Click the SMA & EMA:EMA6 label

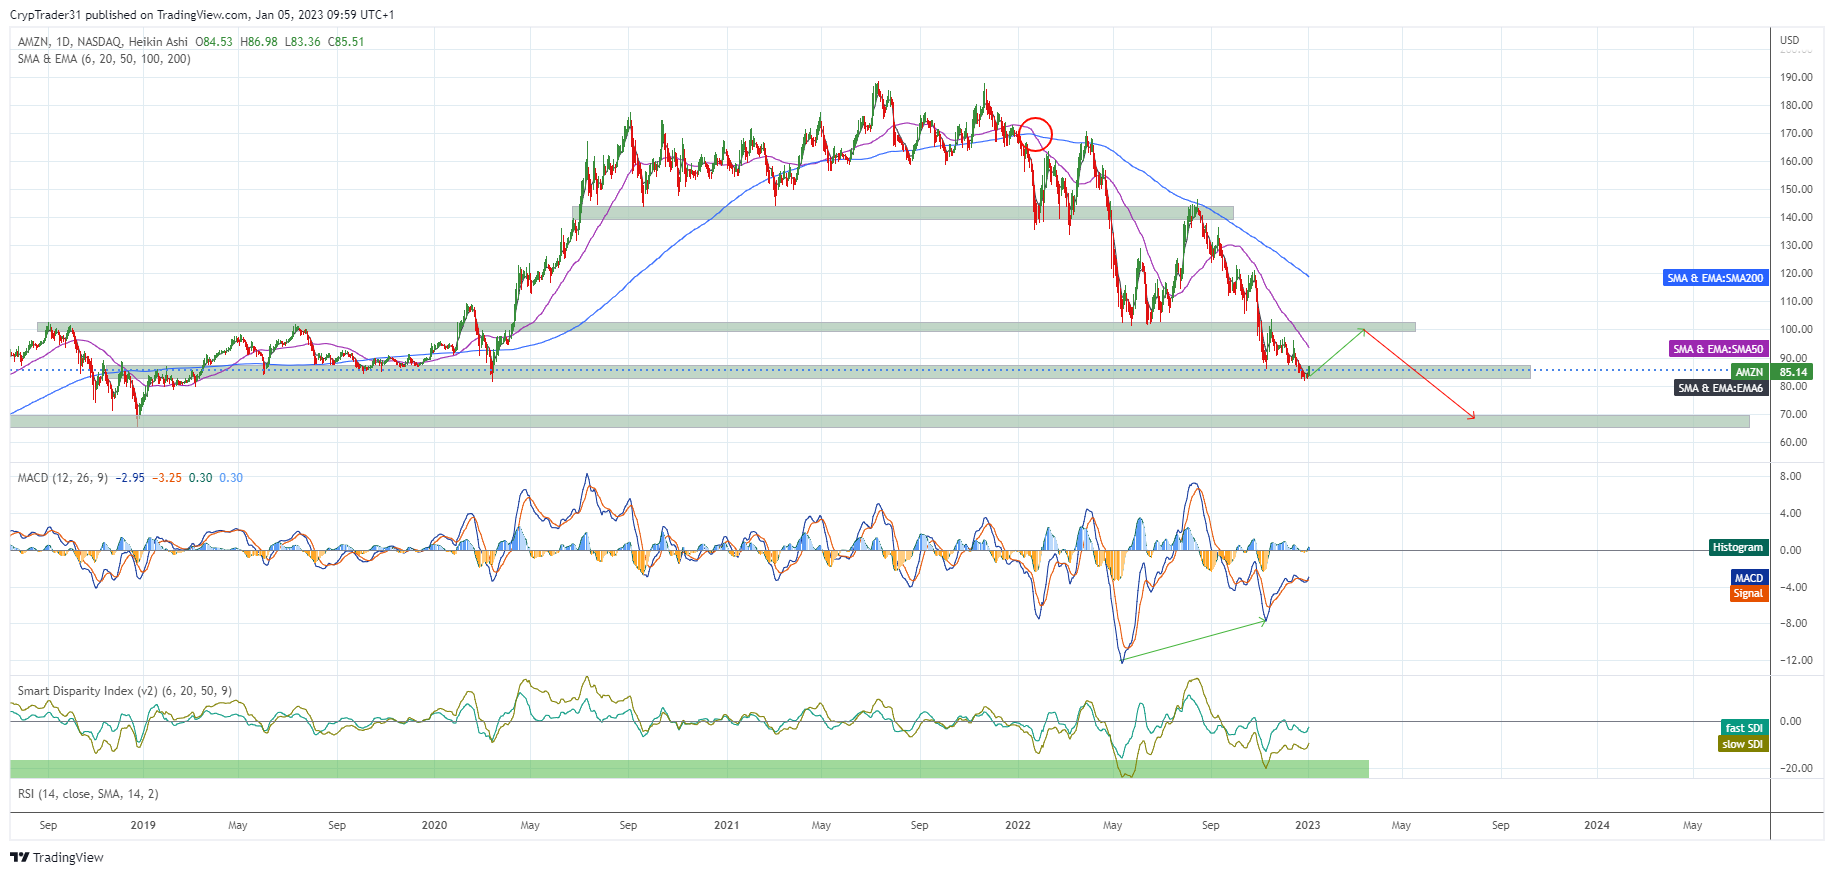(1721, 388)
